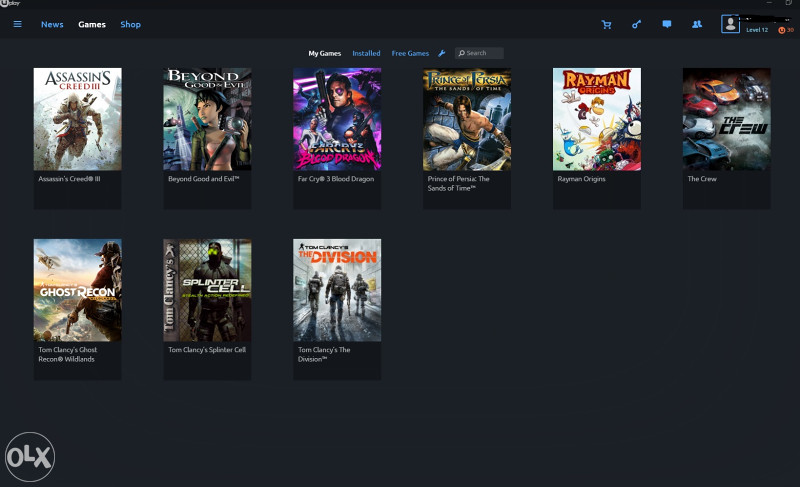Click the Uplay logo
Screen dimensions: 800x487
pyautogui.click(x=10, y=3)
